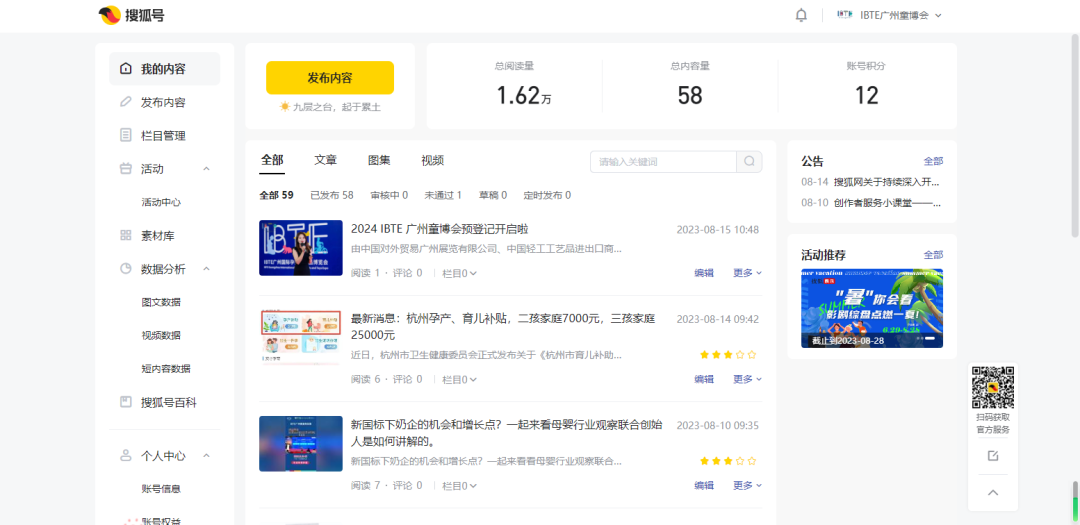Image resolution: width=1080 pixels, height=525 pixels.
Task: Open 栏目0 dropdown for Hangzhou subsidy article
Action: (459, 379)
